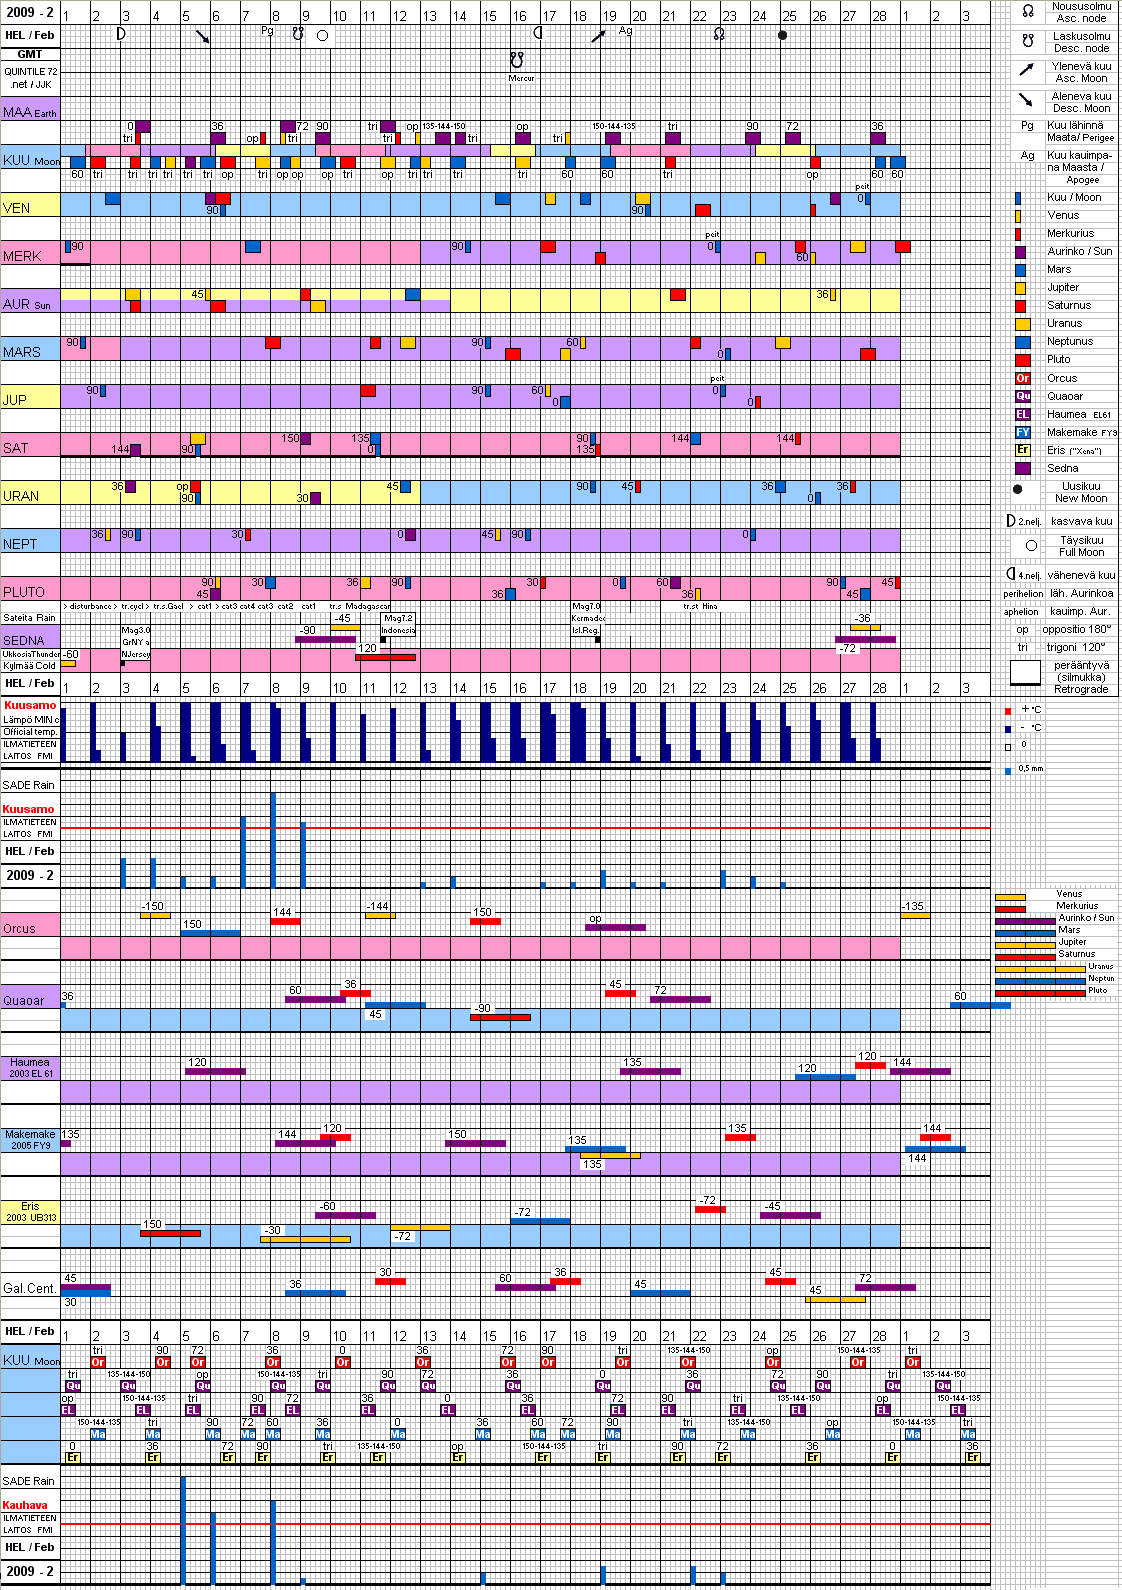Click the descending Moon arrow in the legend

pyautogui.click(x=1027, y=100)
